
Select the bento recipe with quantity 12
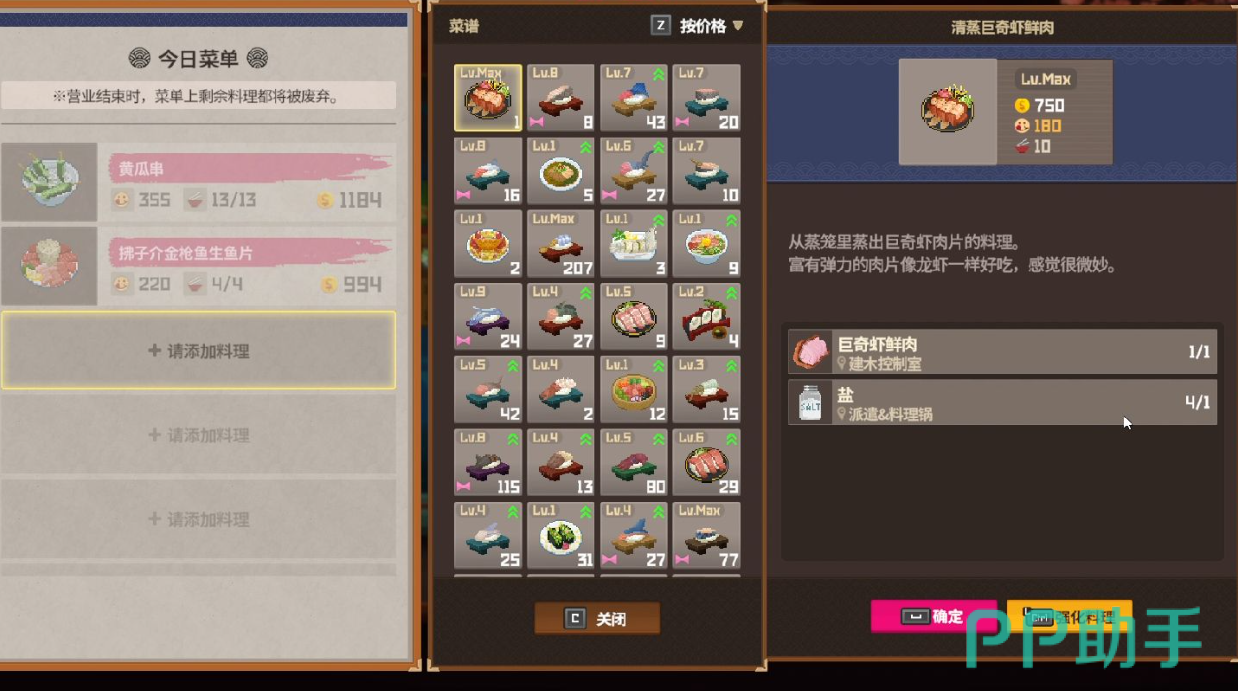[x=634, y=390]
